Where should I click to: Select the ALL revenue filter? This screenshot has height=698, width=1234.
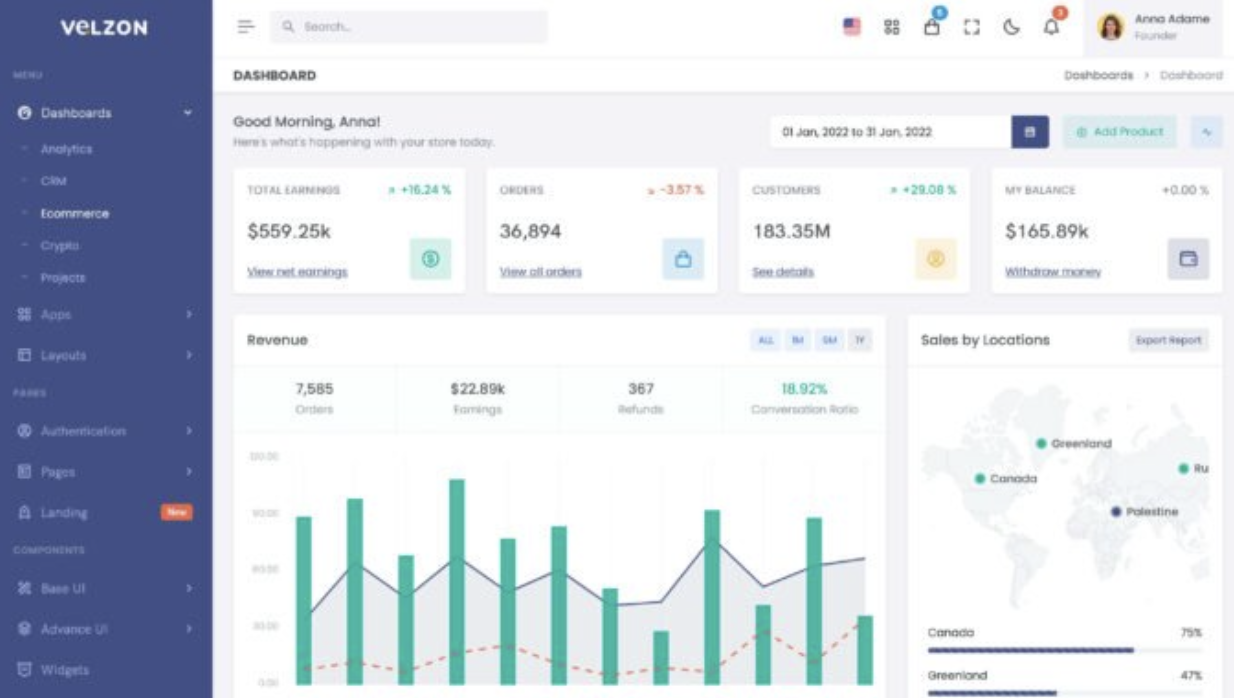coord(766,341)
